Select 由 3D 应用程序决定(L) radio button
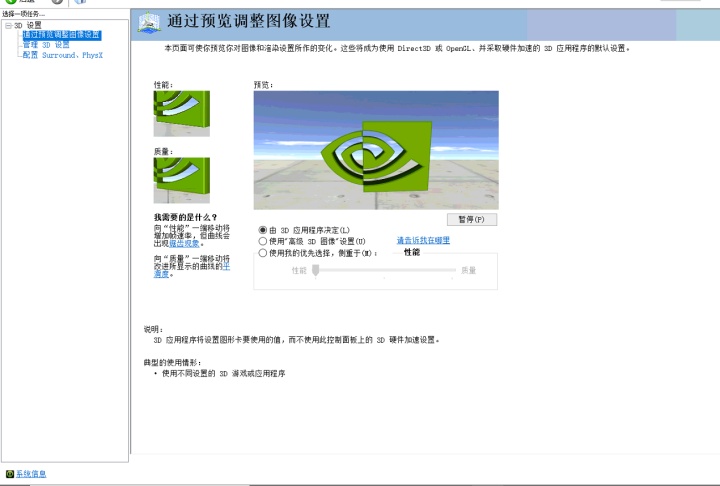 [x=263, y=230]
